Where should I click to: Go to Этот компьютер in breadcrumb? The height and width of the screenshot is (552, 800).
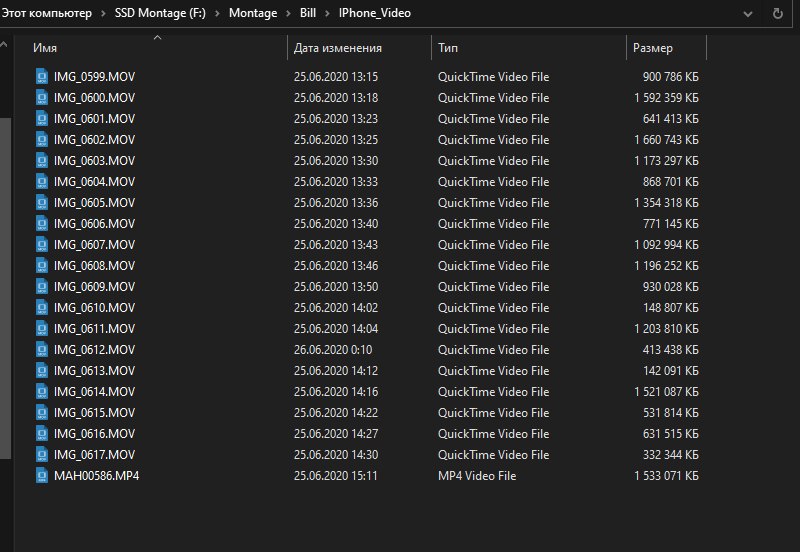46,13
